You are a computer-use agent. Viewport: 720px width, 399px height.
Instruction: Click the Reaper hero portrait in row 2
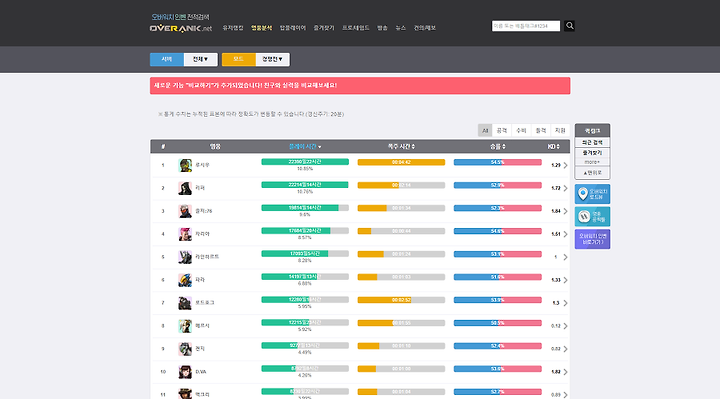click(x=185, y=188)
